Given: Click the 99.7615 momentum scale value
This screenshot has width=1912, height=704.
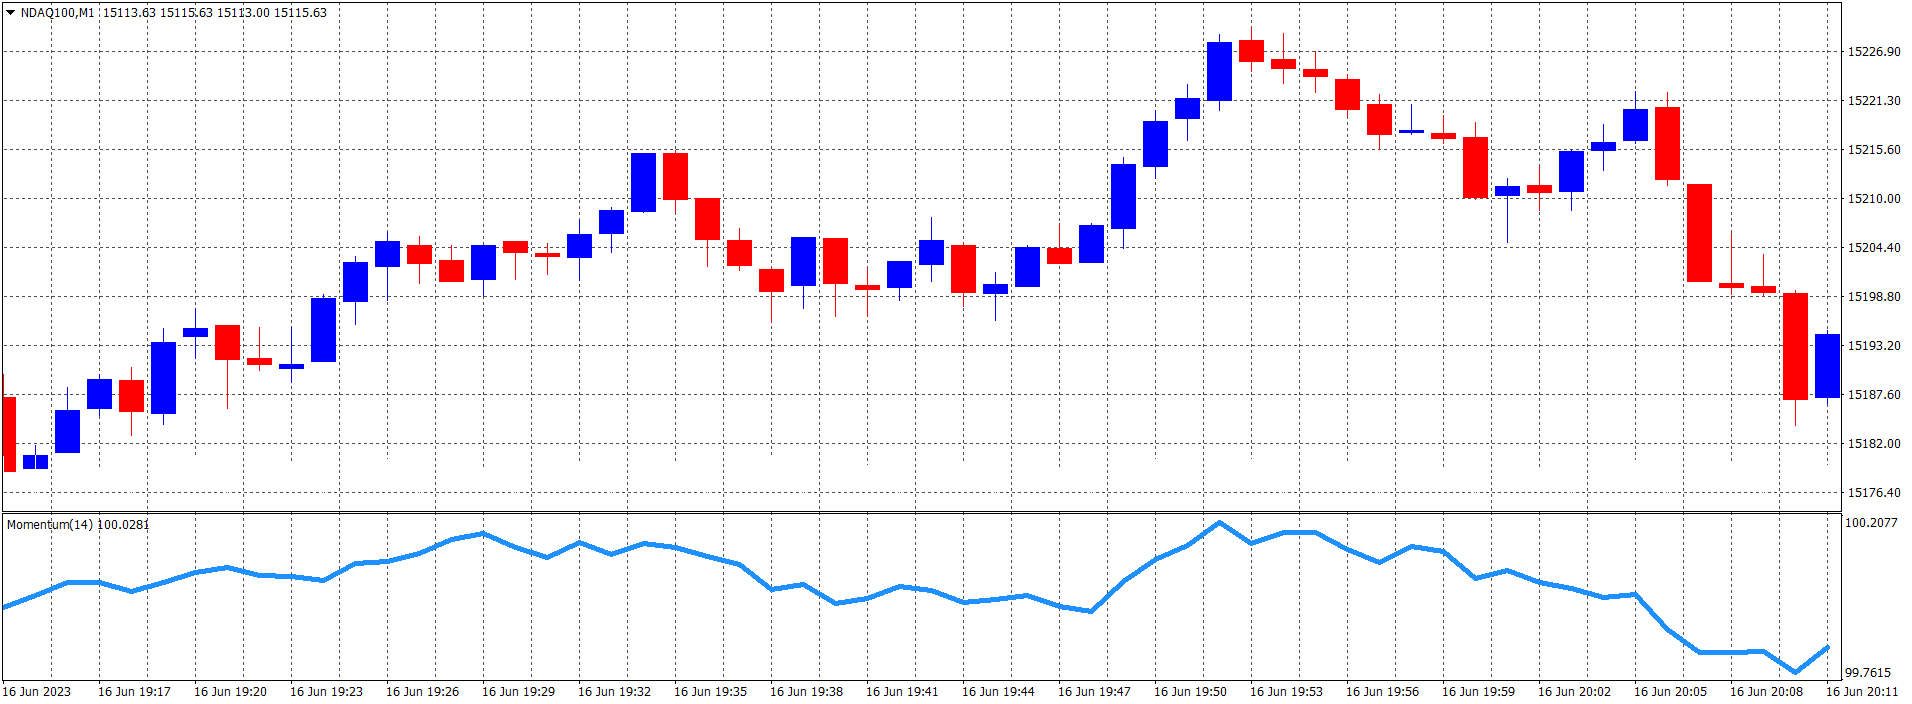Looking at the screenshot, I should coord(1867,673).
